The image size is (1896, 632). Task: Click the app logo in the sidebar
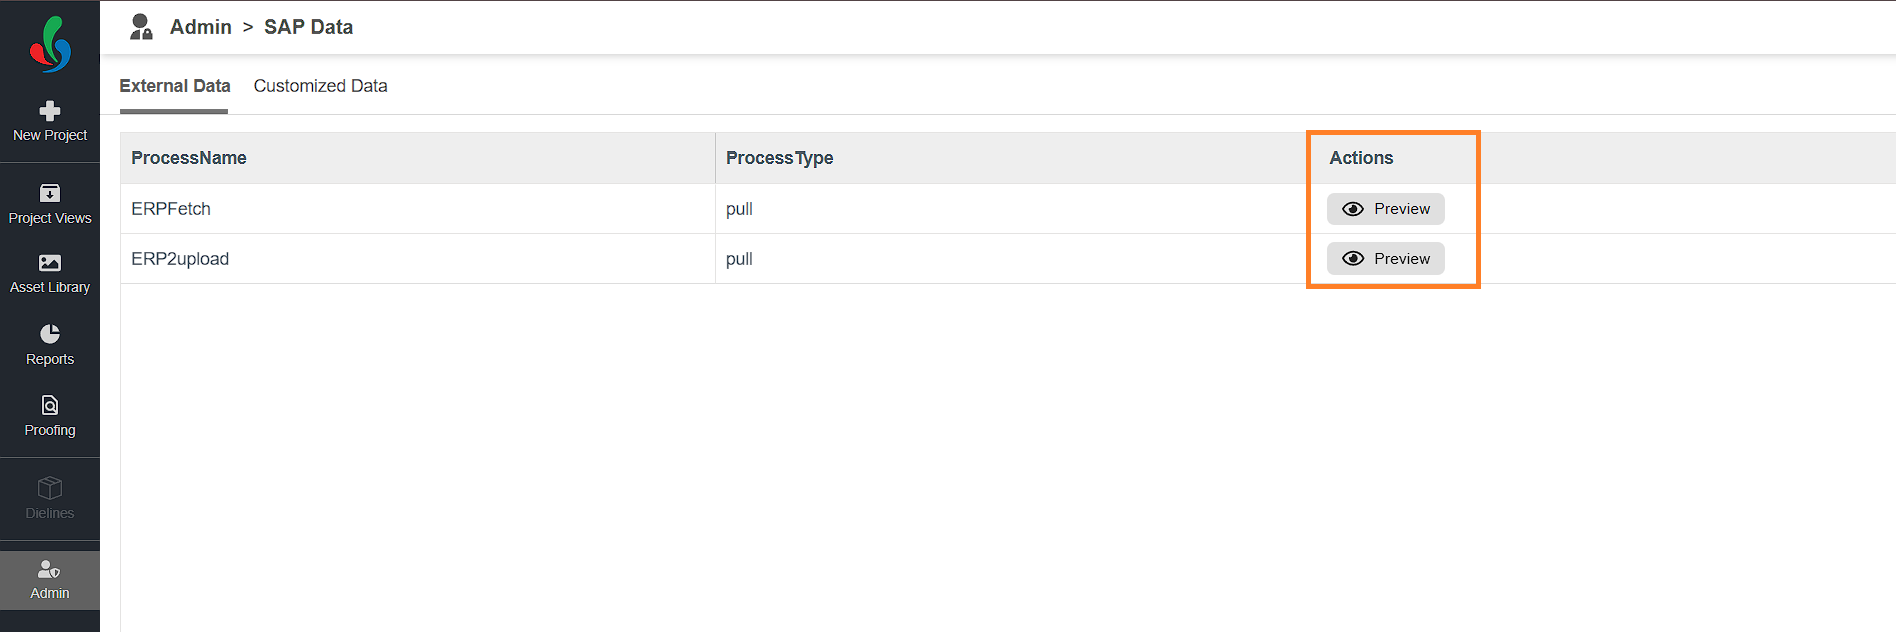pos(50,44)
